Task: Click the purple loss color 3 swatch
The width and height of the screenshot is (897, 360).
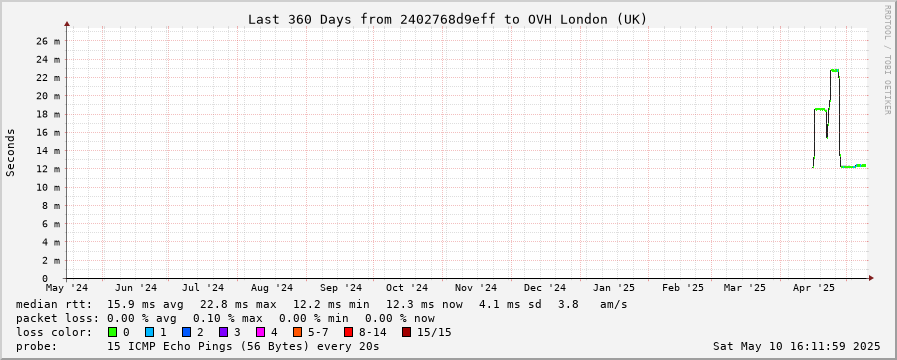Action: [x=223, y=332]
